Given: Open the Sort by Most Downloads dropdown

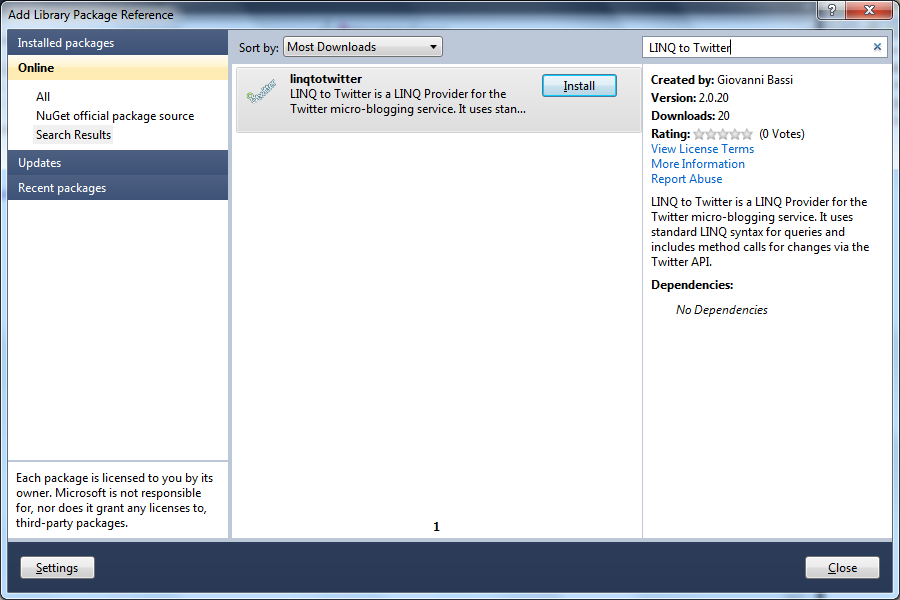Looking at the screenshot, I should click(x=363, y=47).
